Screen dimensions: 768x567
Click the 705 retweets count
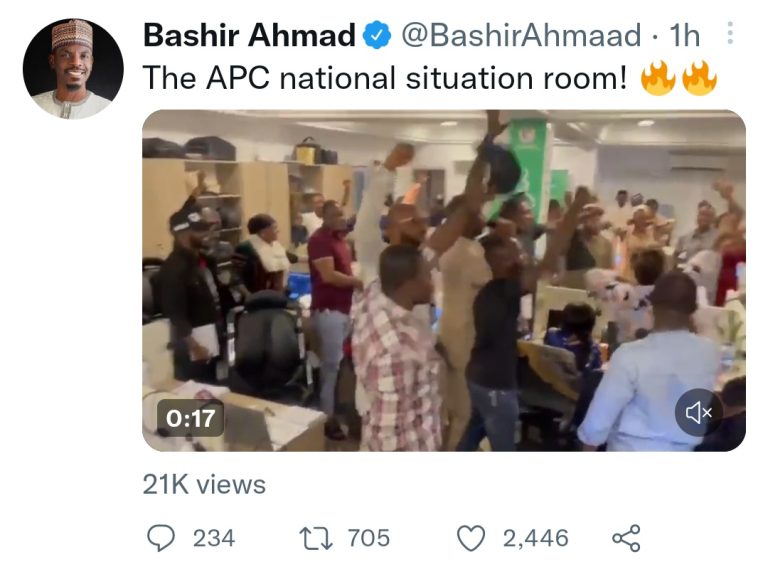[368, 538]
